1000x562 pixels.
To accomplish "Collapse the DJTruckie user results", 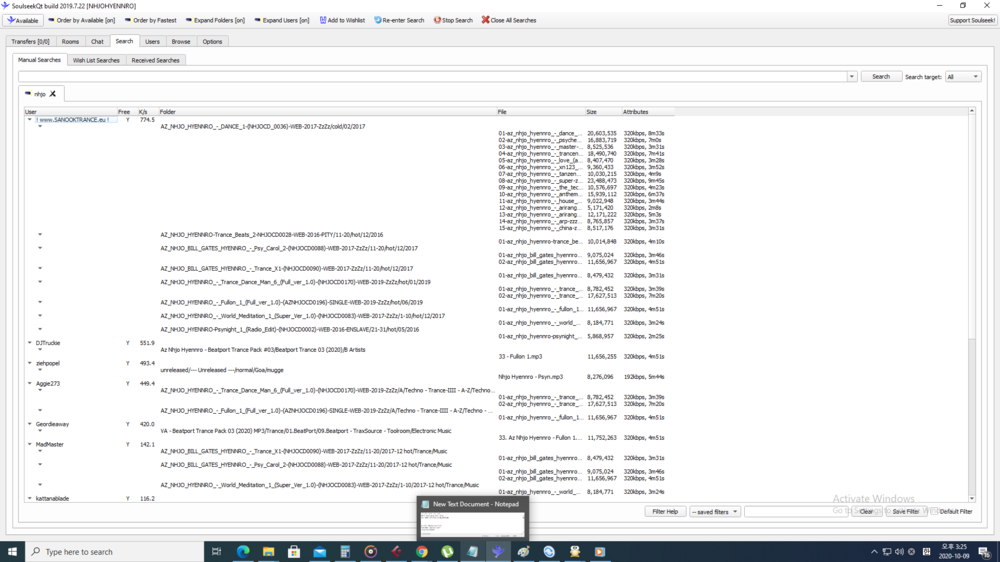I will [x=29, y=343].
